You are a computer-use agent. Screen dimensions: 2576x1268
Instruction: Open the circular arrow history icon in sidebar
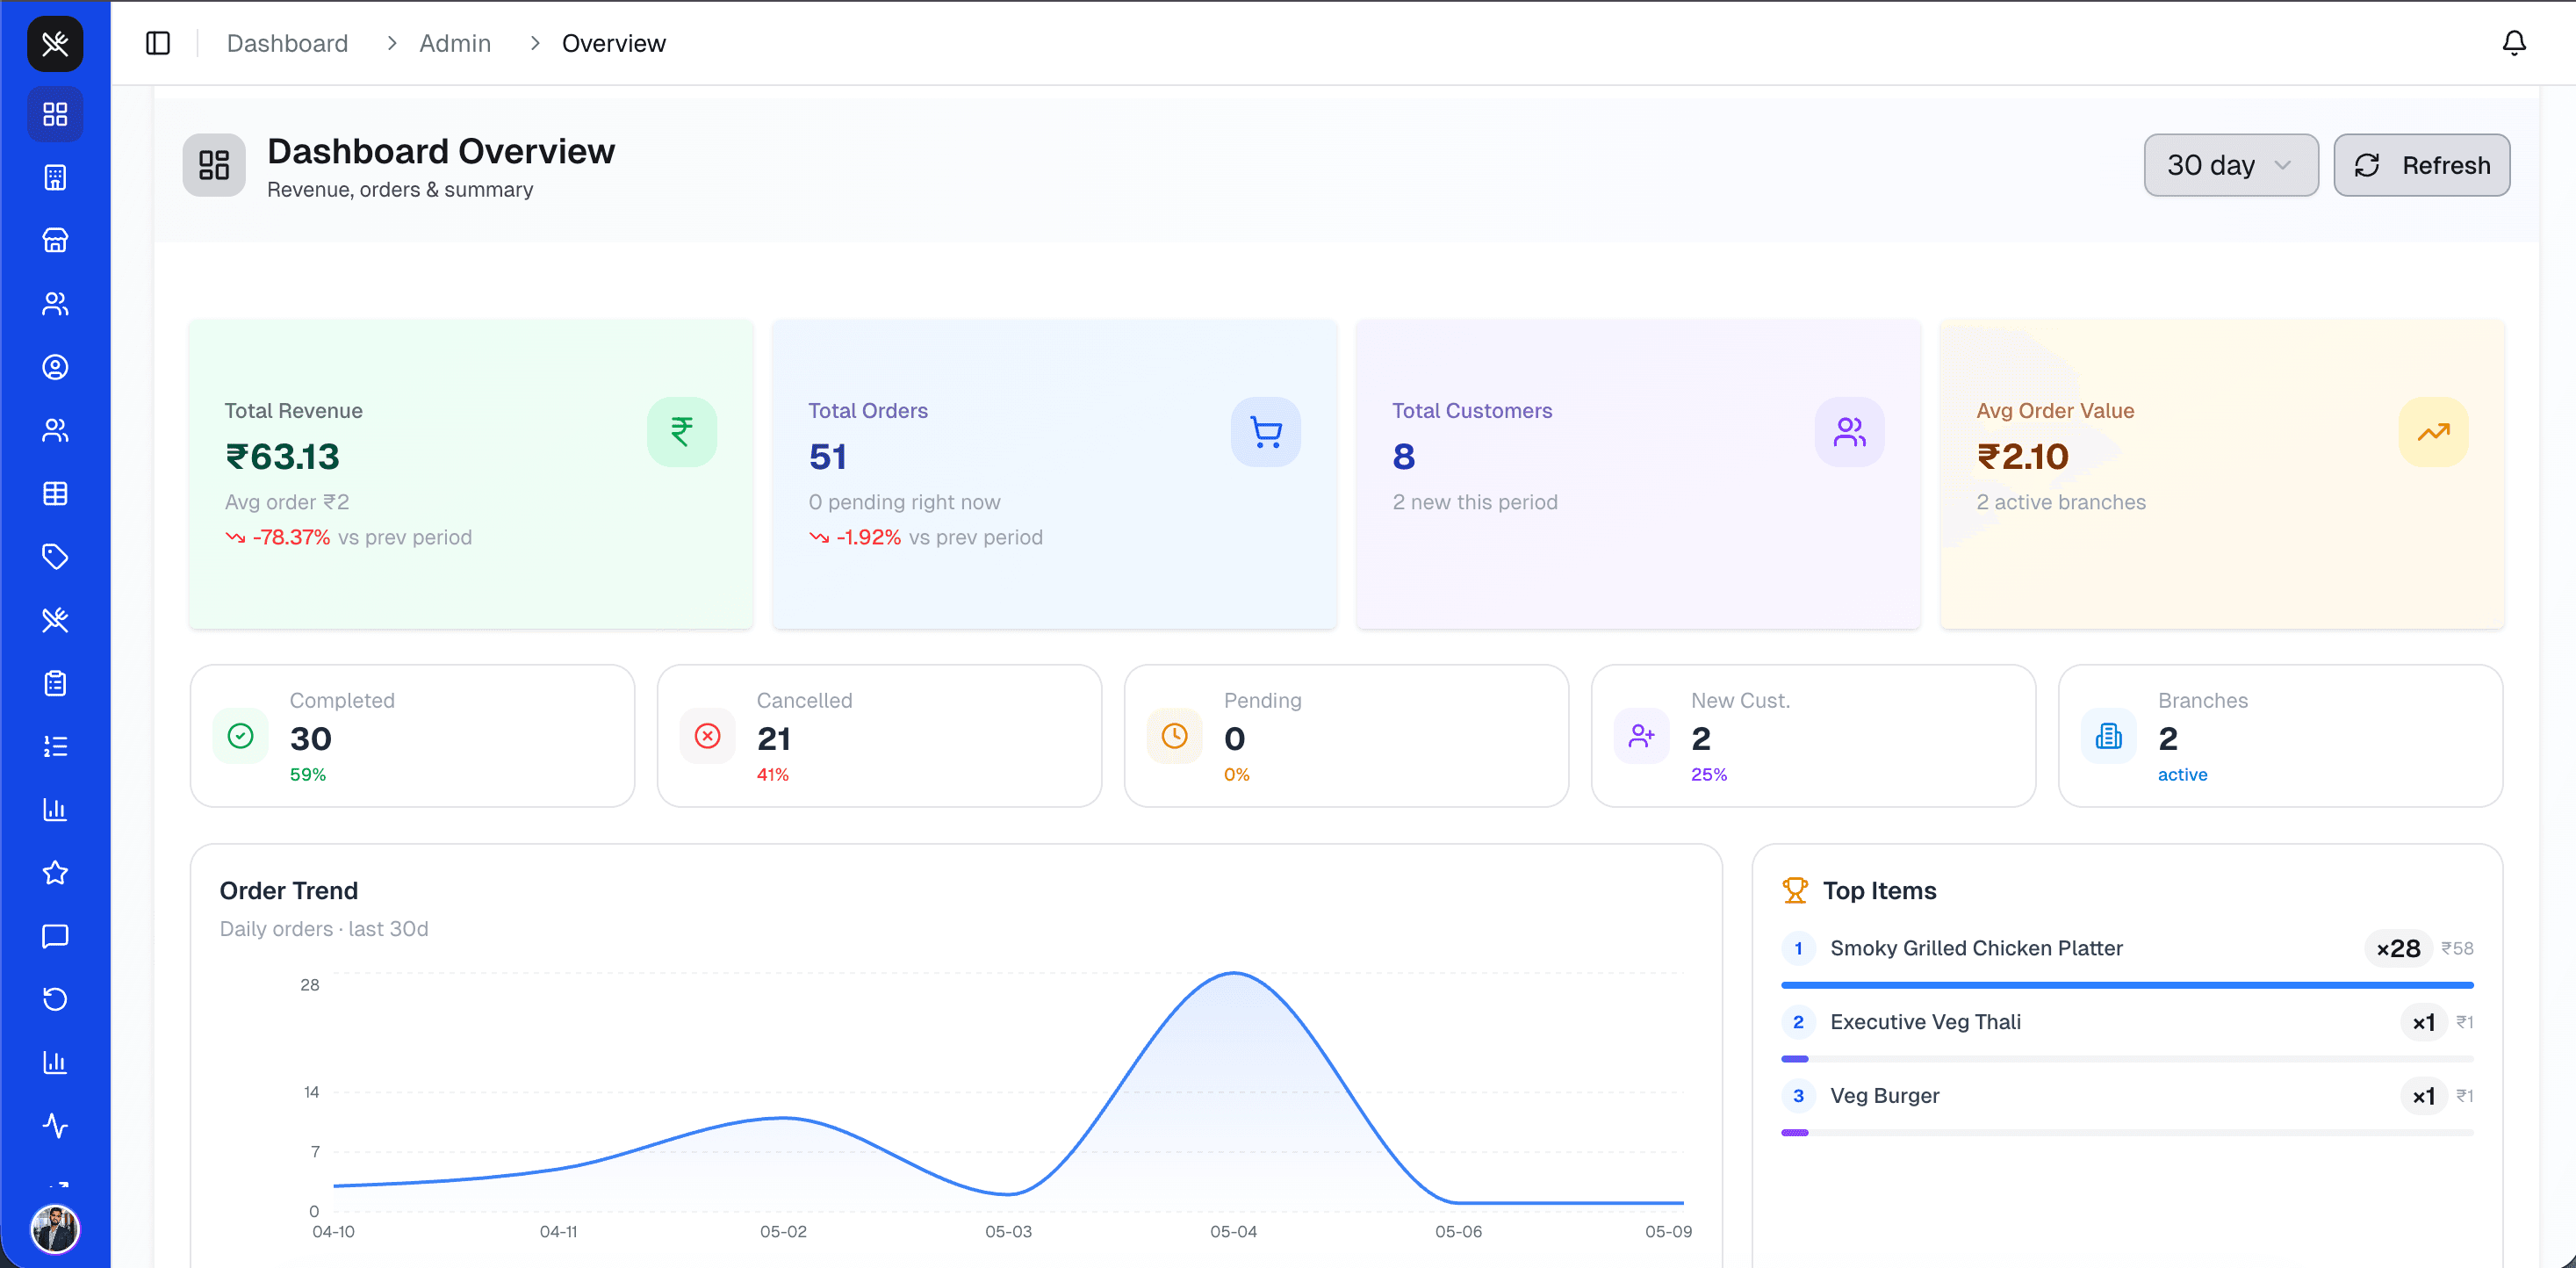55,1000
